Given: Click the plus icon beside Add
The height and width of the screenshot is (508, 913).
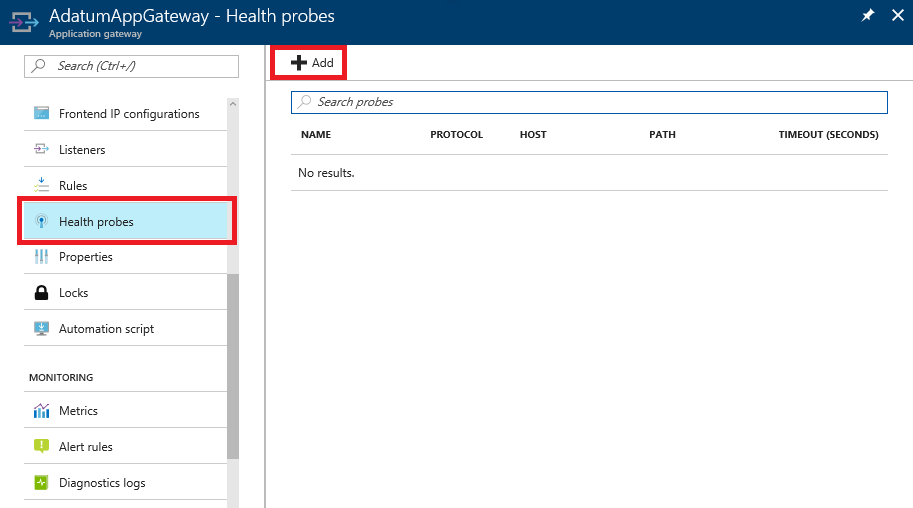Looking at the screenshot, I should (x=299, y=62).
